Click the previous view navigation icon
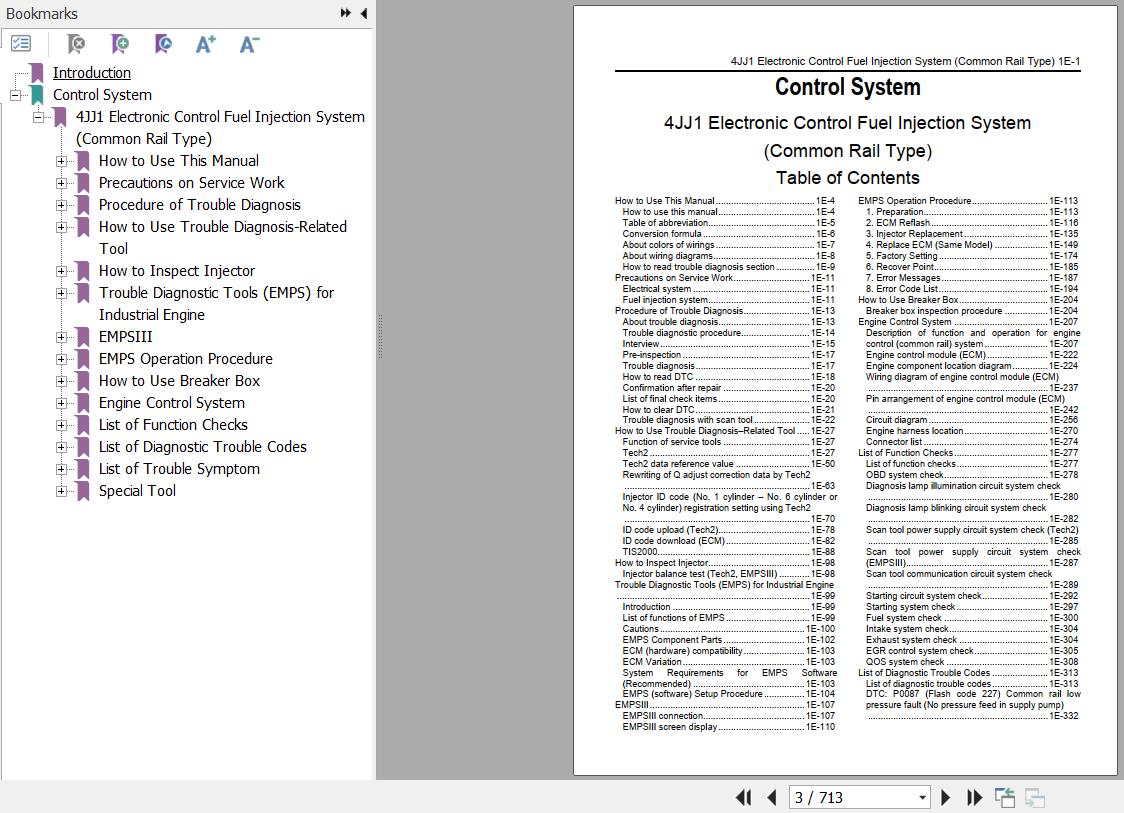 (1005, 797)
